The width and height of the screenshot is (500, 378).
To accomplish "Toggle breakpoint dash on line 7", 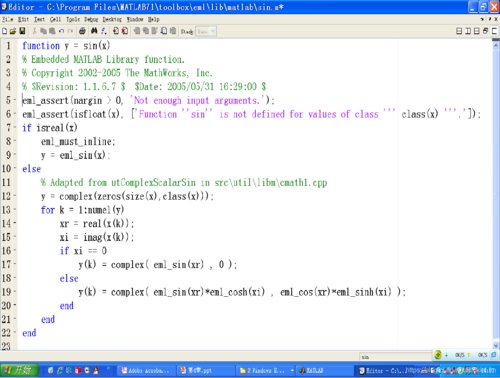I will click(x=15, y=128).
